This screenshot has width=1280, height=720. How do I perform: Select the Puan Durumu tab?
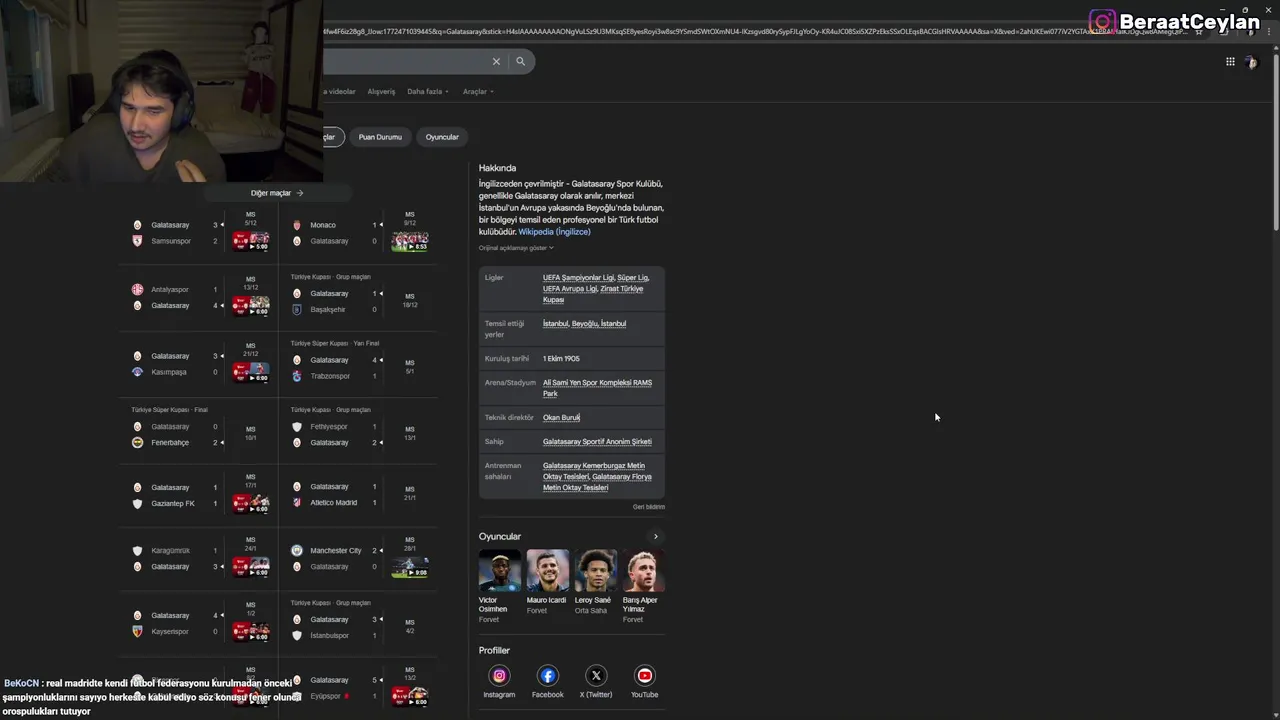coord(380,137)
